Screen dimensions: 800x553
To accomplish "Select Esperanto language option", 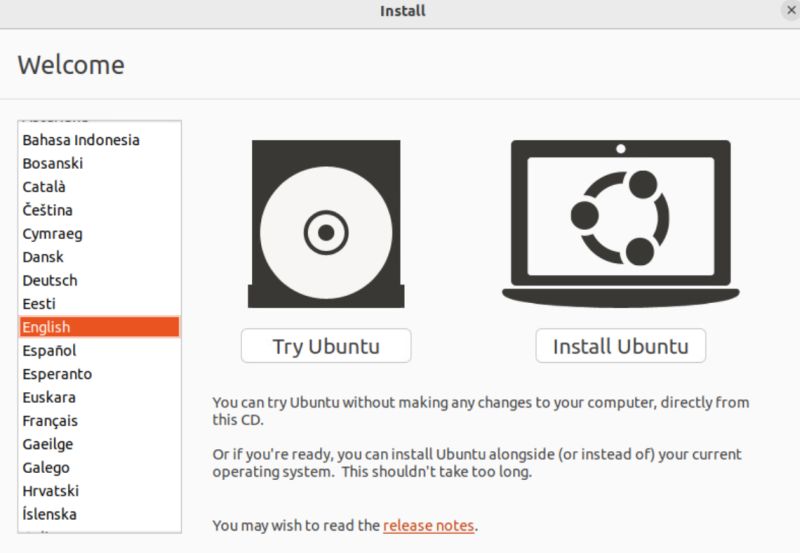I will 99,374.
